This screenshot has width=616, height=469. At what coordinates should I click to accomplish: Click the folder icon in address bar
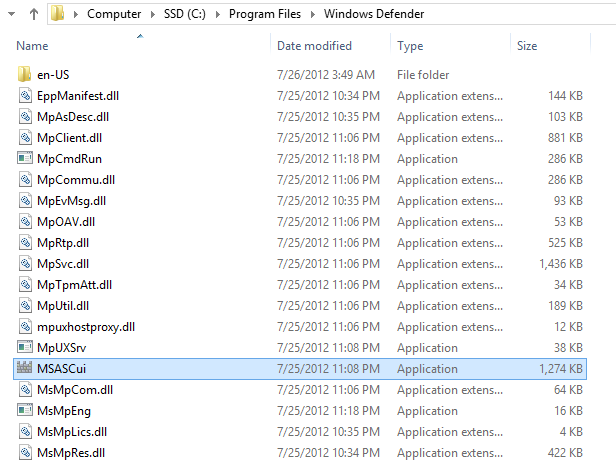[x=57, y=14]
